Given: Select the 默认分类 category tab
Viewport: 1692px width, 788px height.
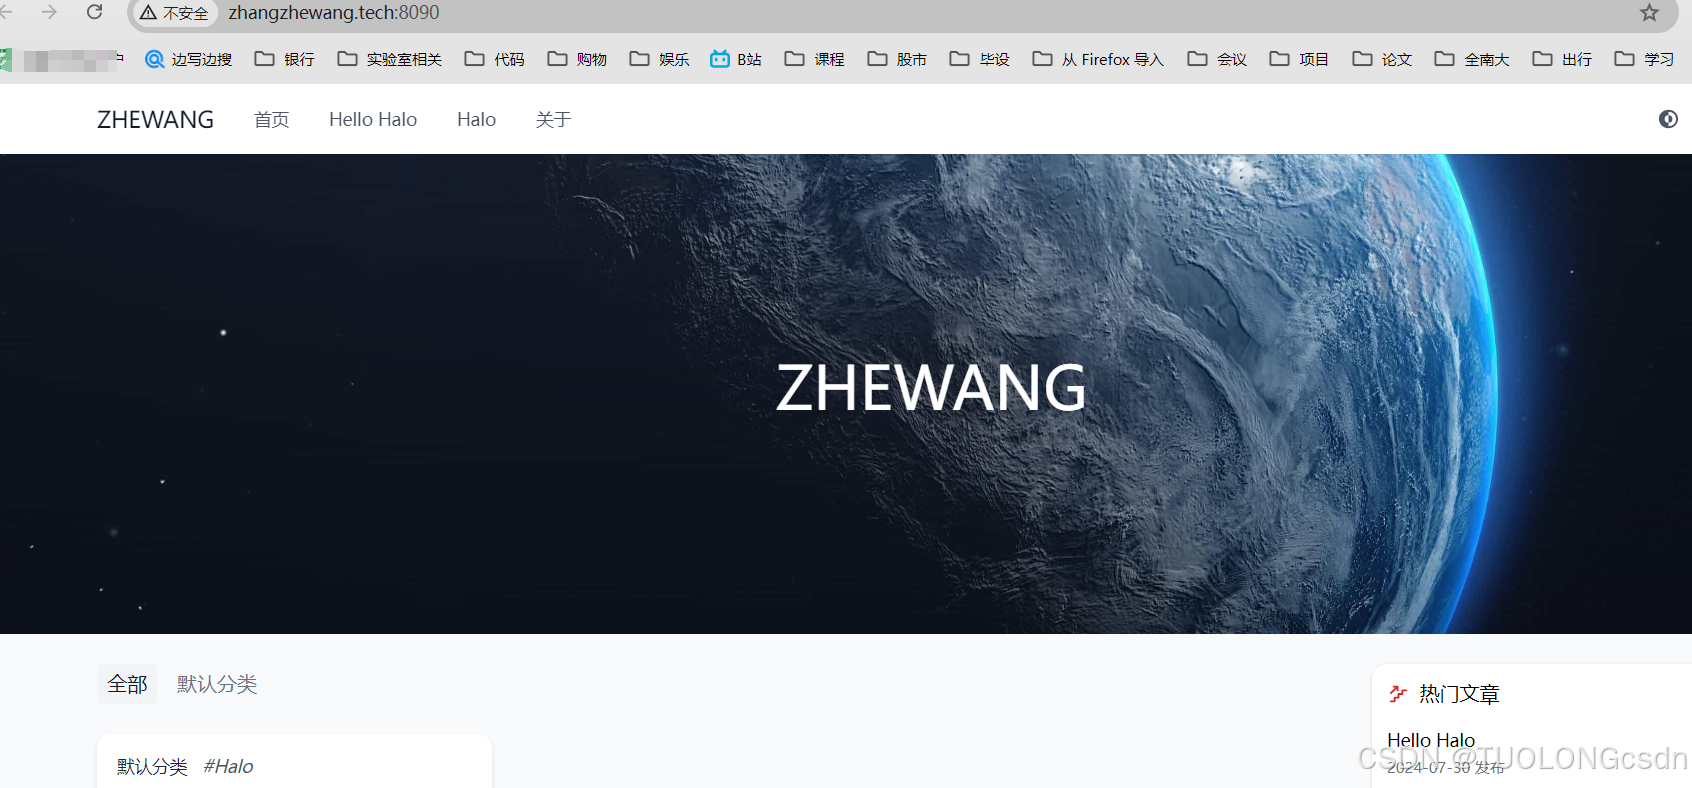Looking at the screenshot, I should point(217,684).
